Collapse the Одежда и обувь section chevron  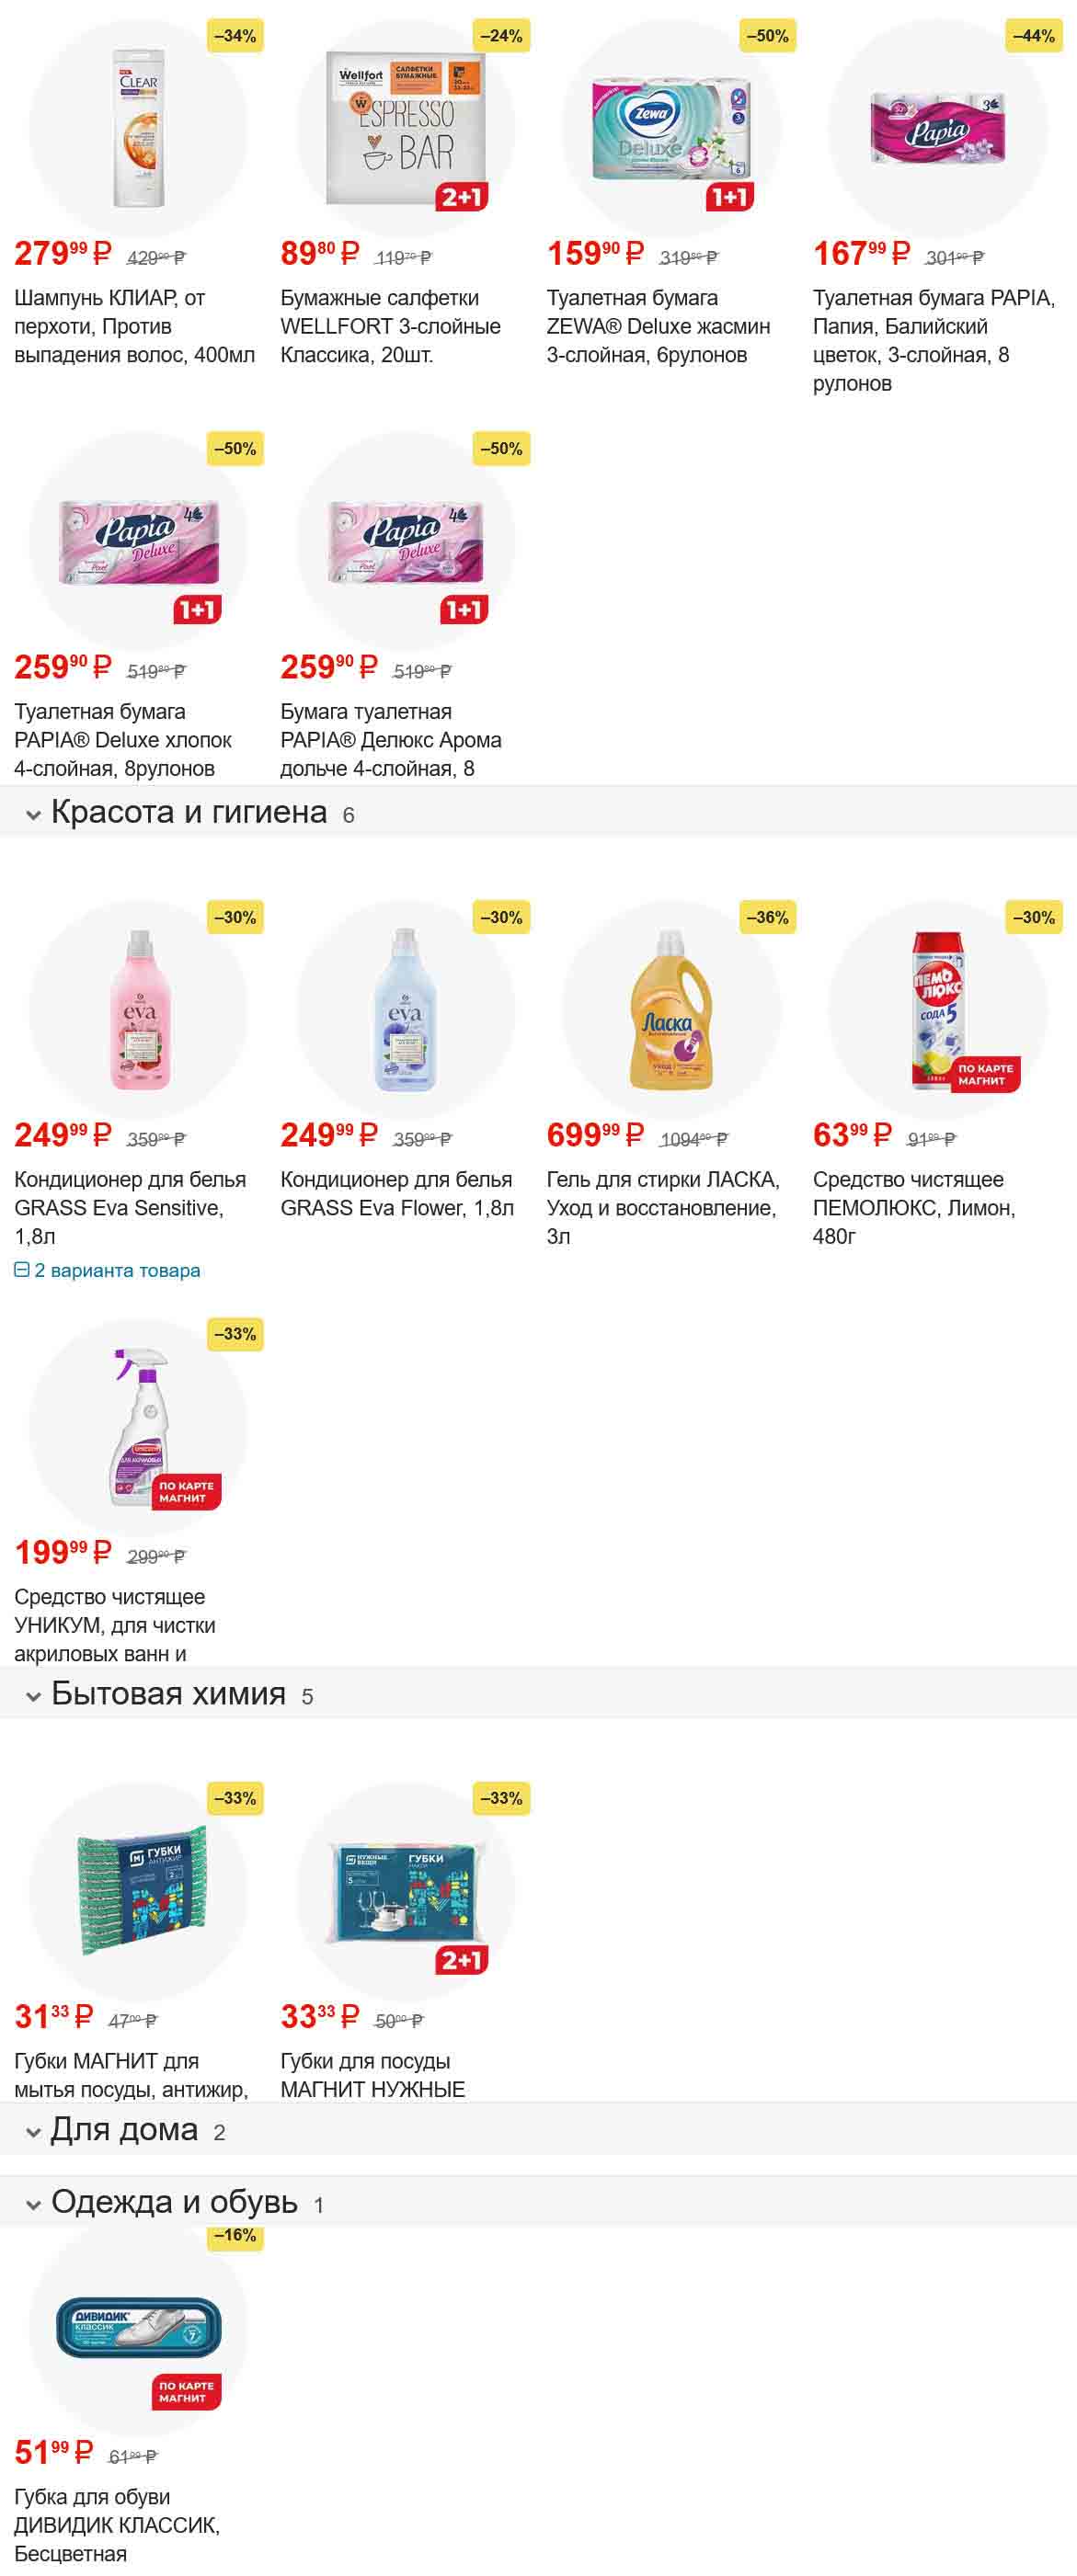pyautogui.click(x=33, y=2204)
